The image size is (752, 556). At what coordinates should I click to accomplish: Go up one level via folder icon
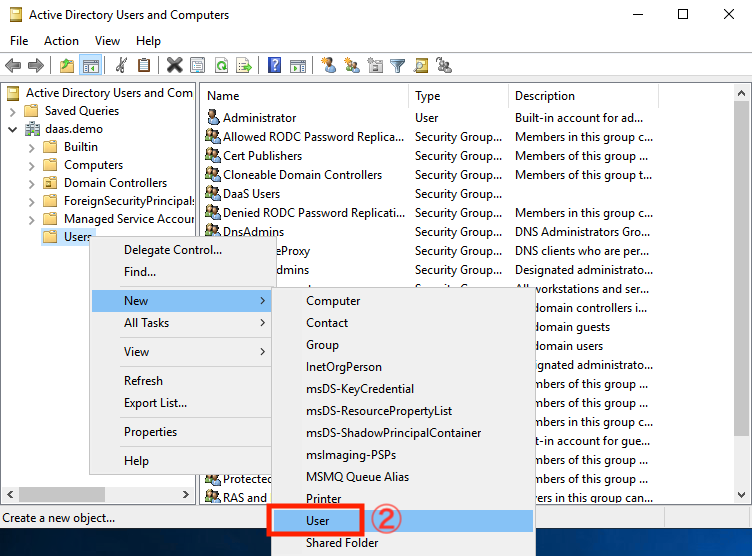coord(67,65)
